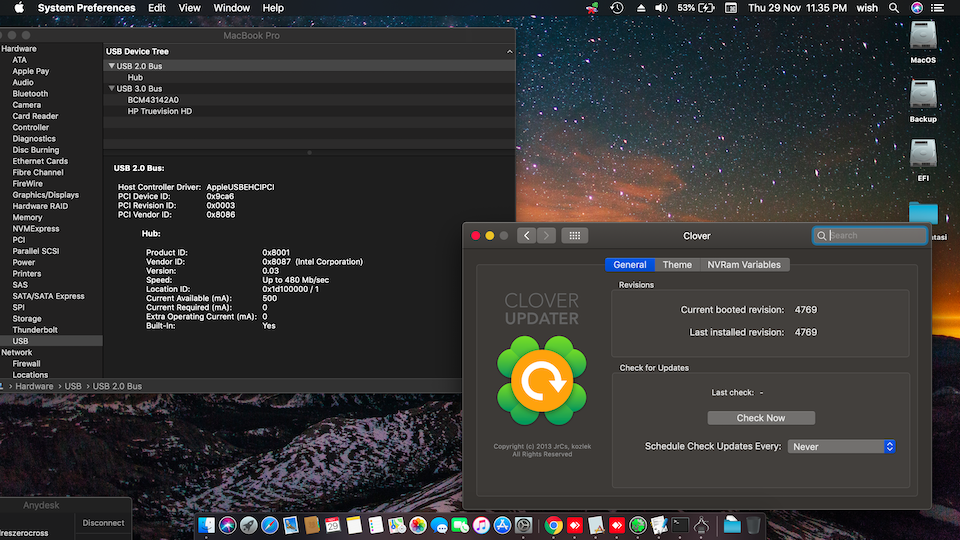Click the date and time in menu bar
The width and height of the screenshot is (960, 540).
pyautogui.click(x=797, y=8)
